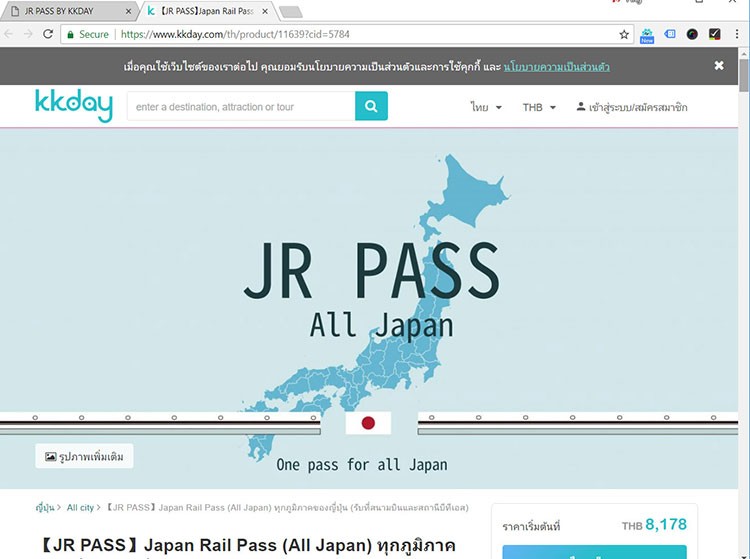Go forward with the browser forward arrow

click(x=28, y=34)
